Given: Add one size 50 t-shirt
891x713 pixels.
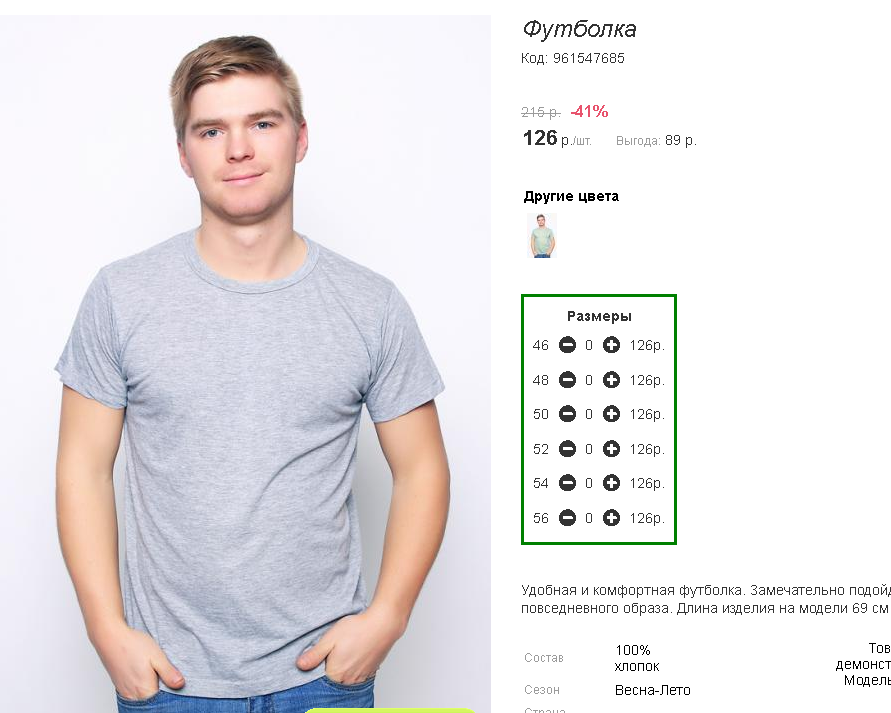Looking at the screenshot, I should point(611,414).
